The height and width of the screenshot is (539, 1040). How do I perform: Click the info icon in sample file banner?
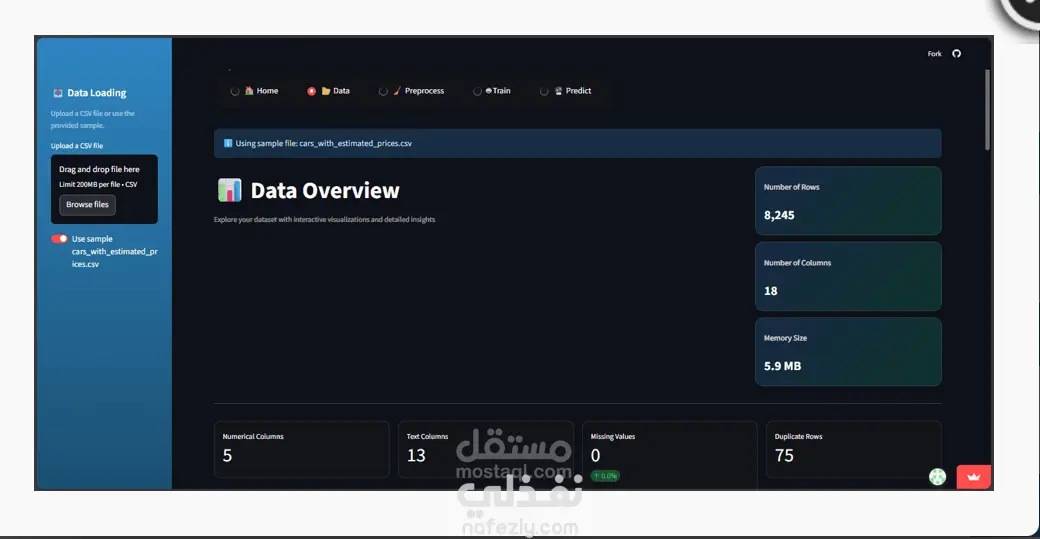tap(228, 143)
